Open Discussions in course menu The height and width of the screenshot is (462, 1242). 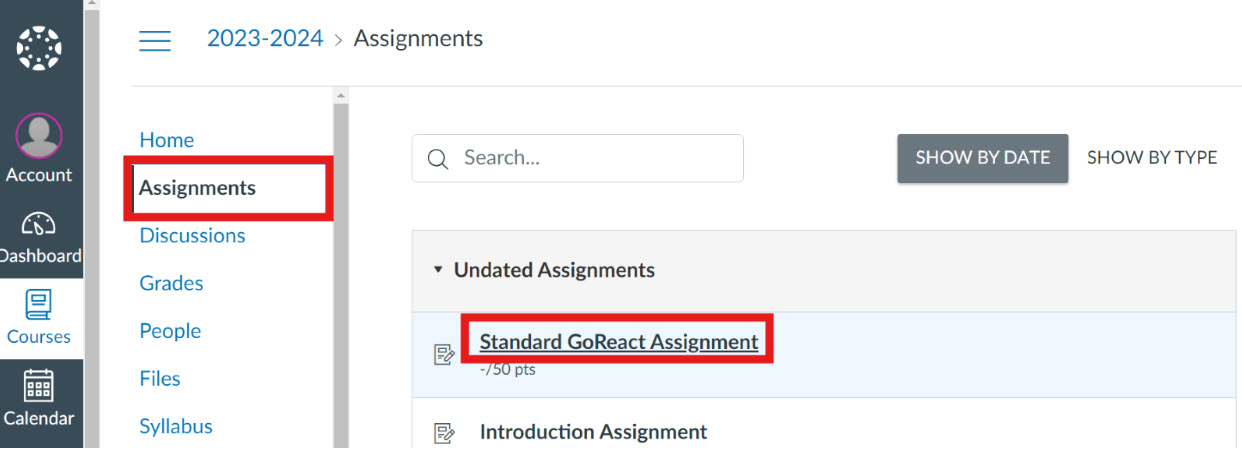192,236
